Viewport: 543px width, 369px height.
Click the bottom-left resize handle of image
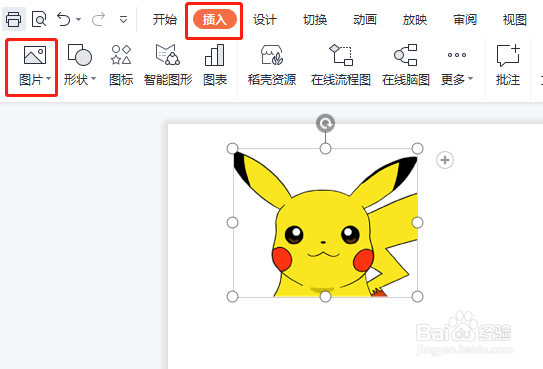tap(232, 297)
